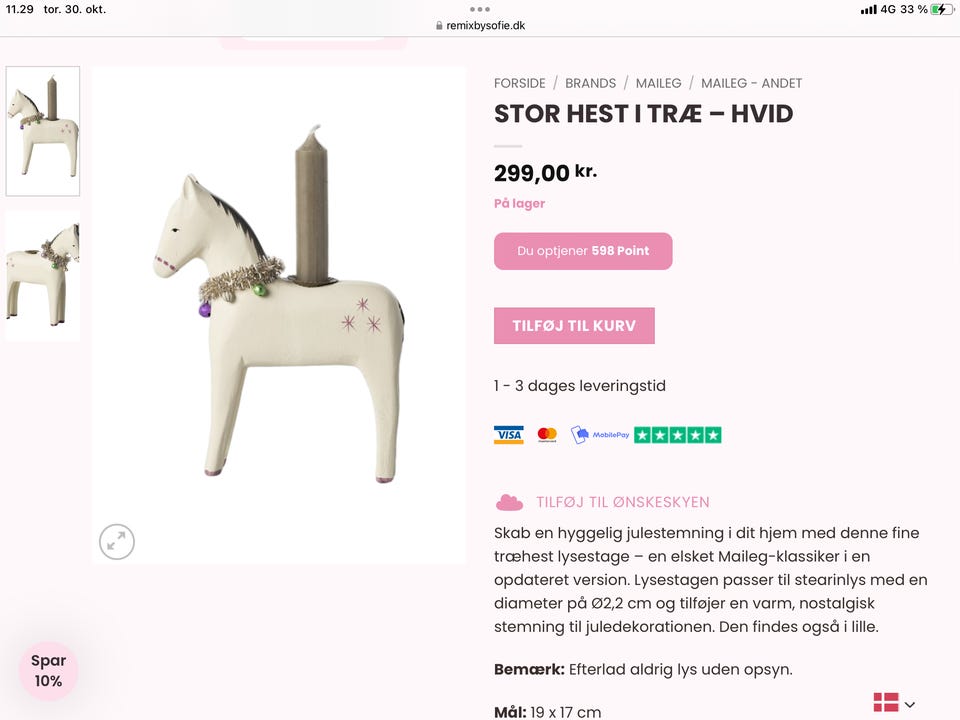Image resolution: width=960 pixels, height=720 pixels.
Task: Expand the language selector chevron
Action: pos(910,705)
